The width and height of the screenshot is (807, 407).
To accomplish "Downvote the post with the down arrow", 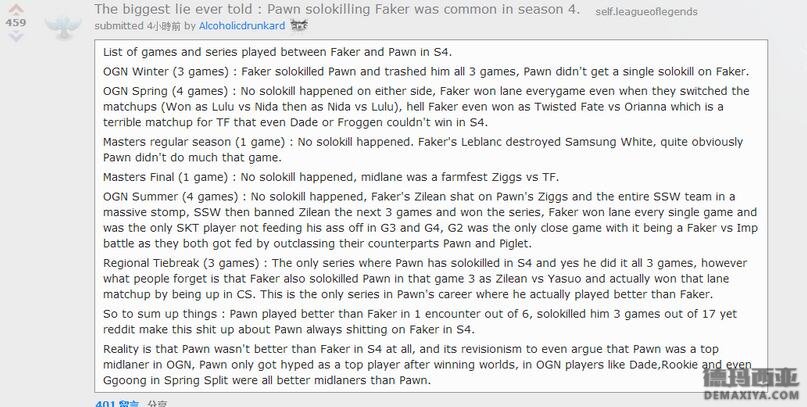I will pyautogui.click(x=16, y=36).
